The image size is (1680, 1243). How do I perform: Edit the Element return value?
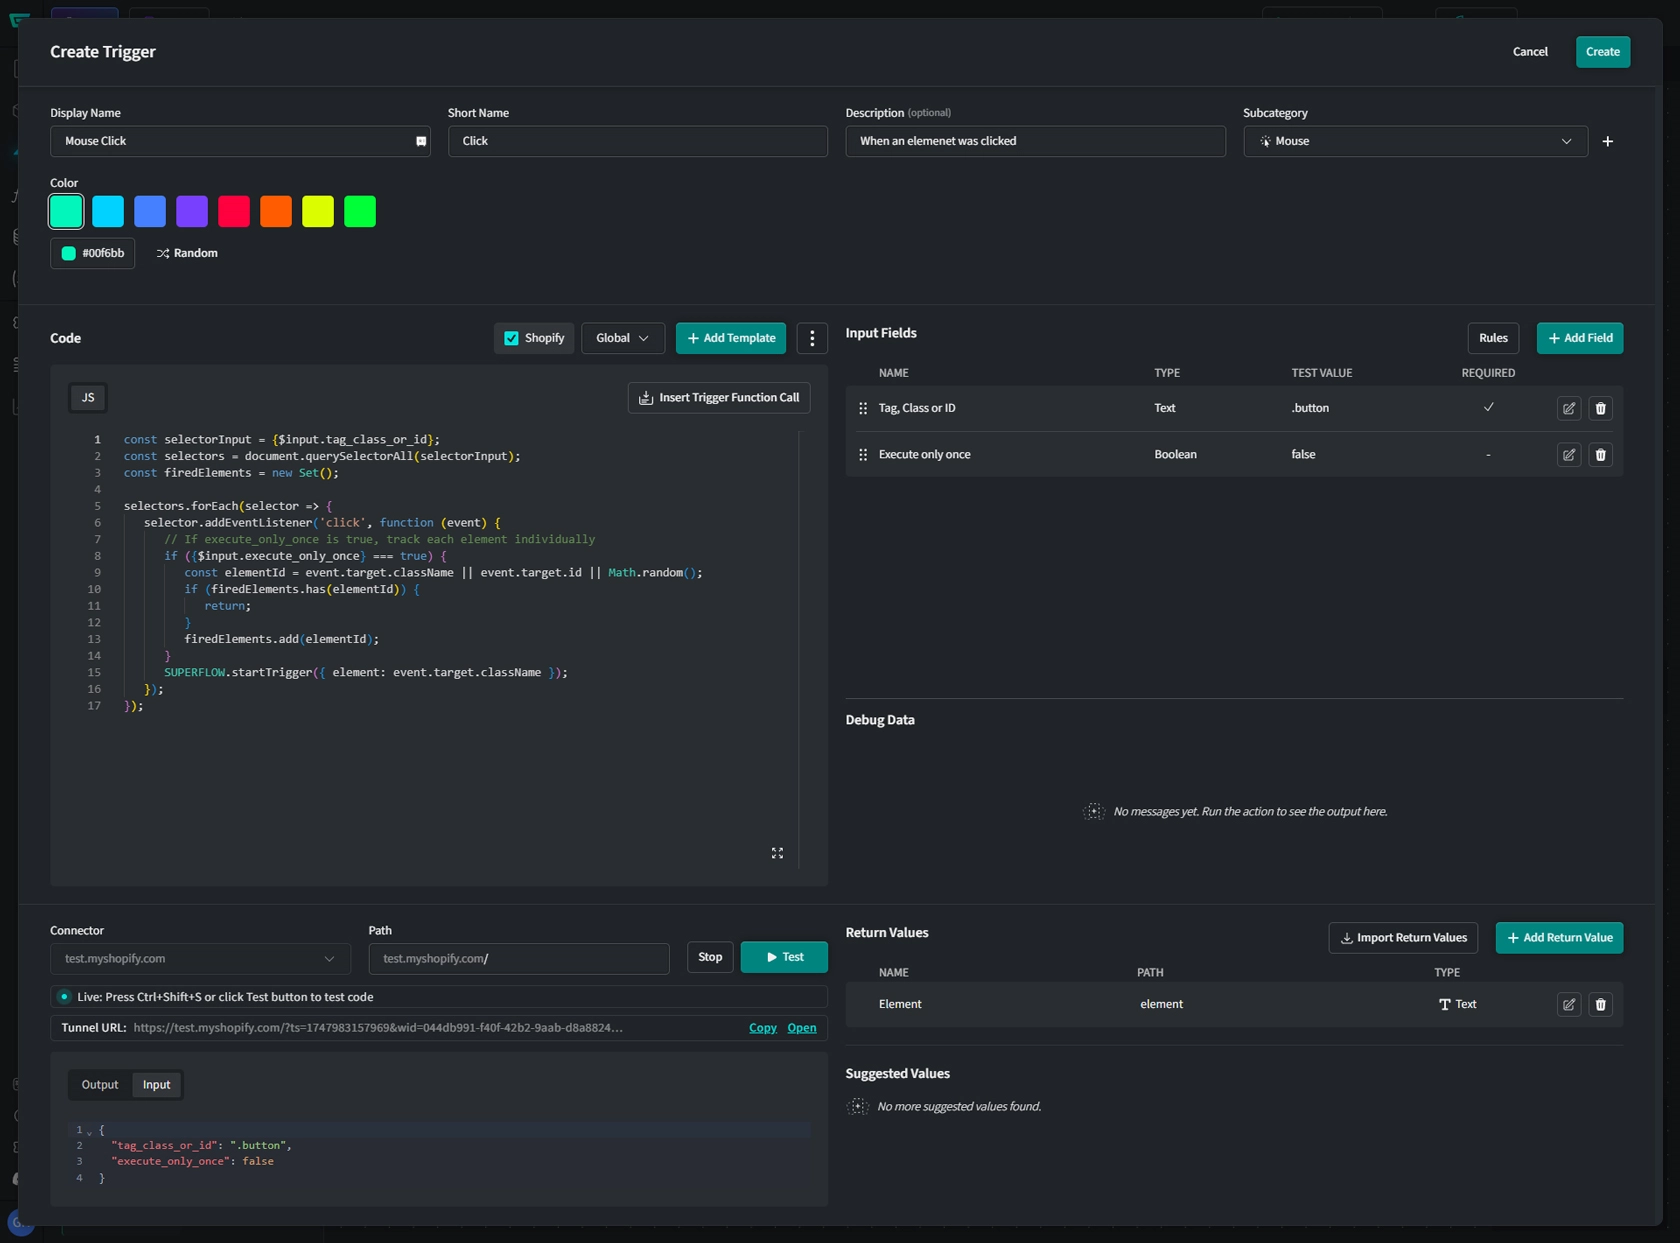tap(1568, 1004)
